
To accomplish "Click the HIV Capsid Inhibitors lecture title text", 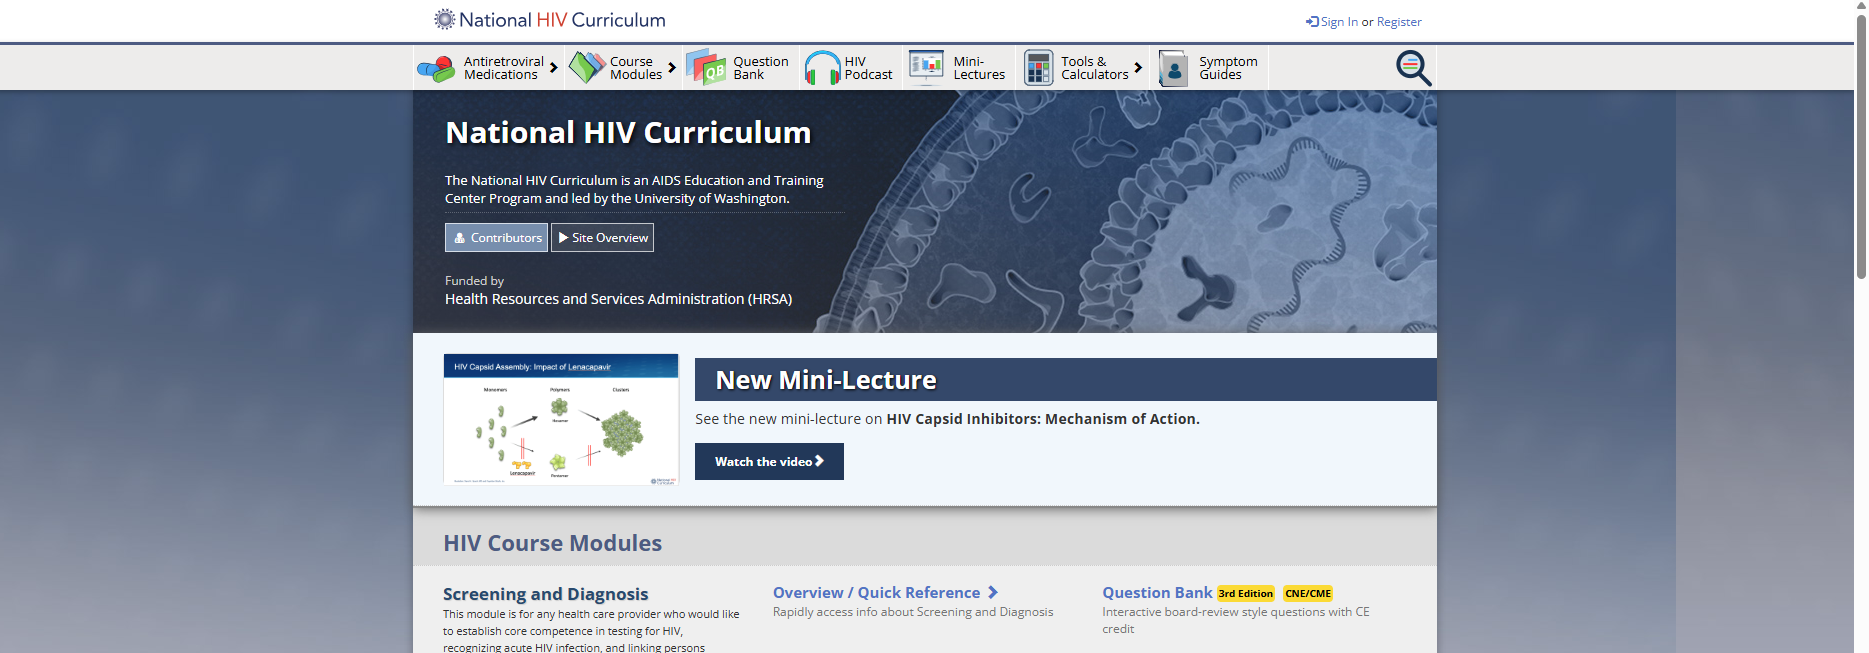I will [x=1043, y=419].
